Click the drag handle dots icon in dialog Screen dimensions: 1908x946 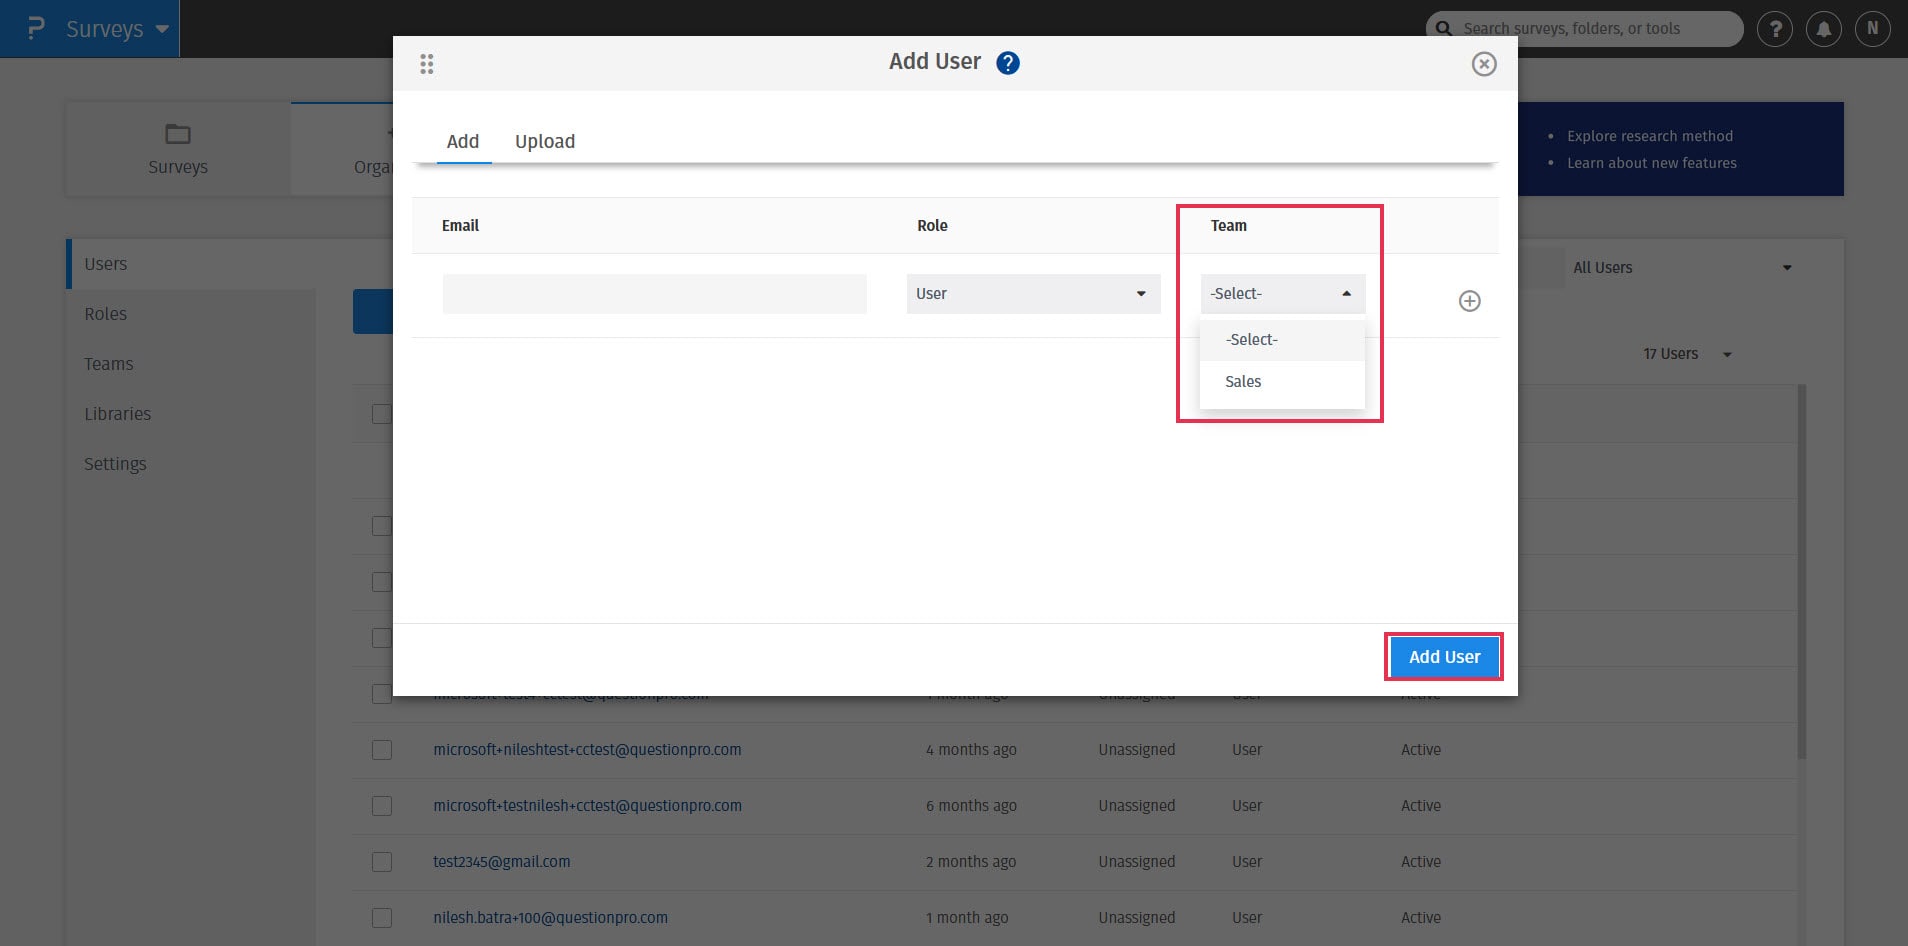pyautogui.click(x=427, y=64)
